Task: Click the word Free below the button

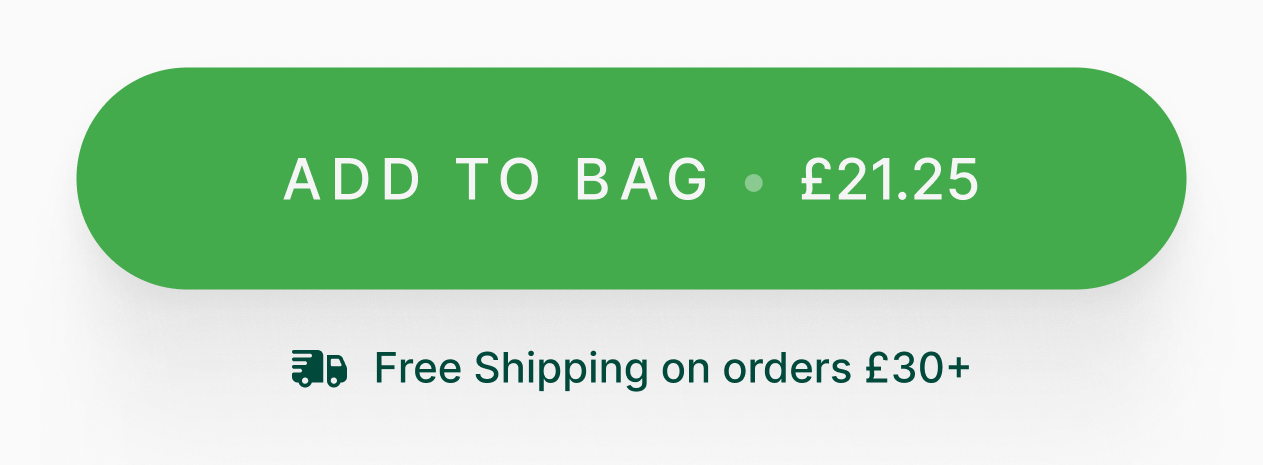Action: click(x=418, y=369)
